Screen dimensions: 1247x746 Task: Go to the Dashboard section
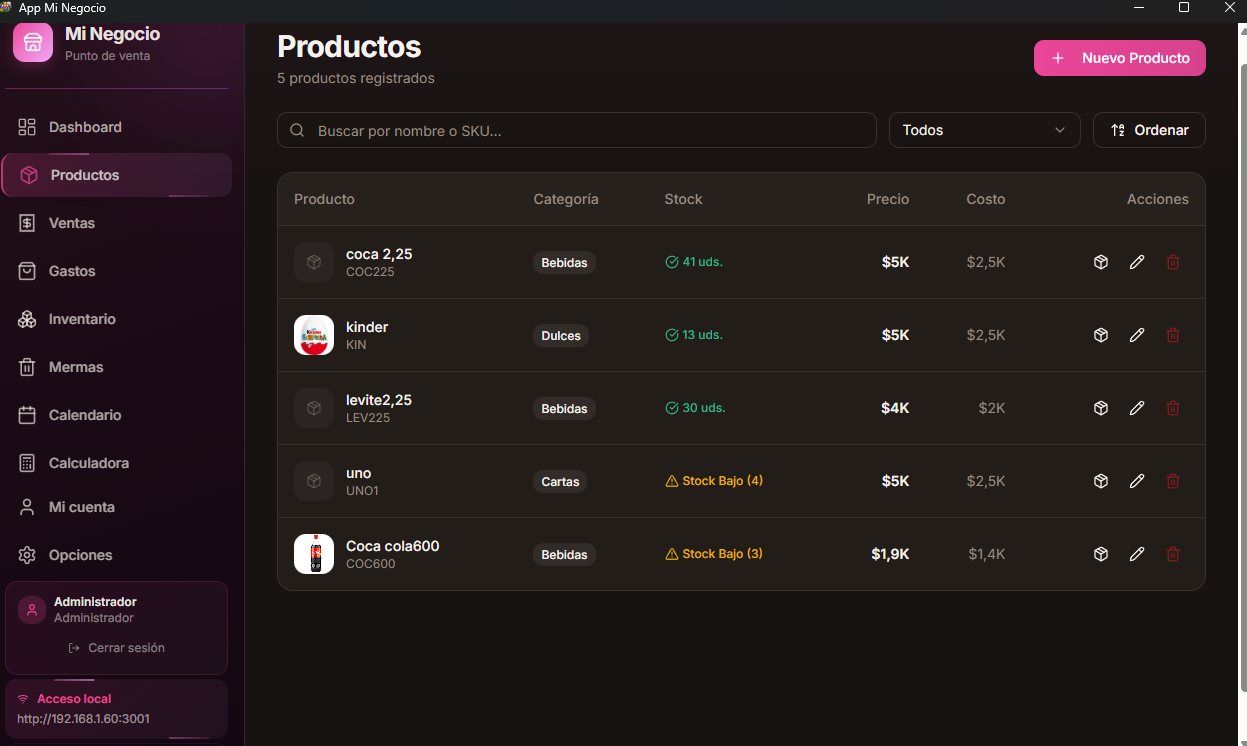(85, 127)
